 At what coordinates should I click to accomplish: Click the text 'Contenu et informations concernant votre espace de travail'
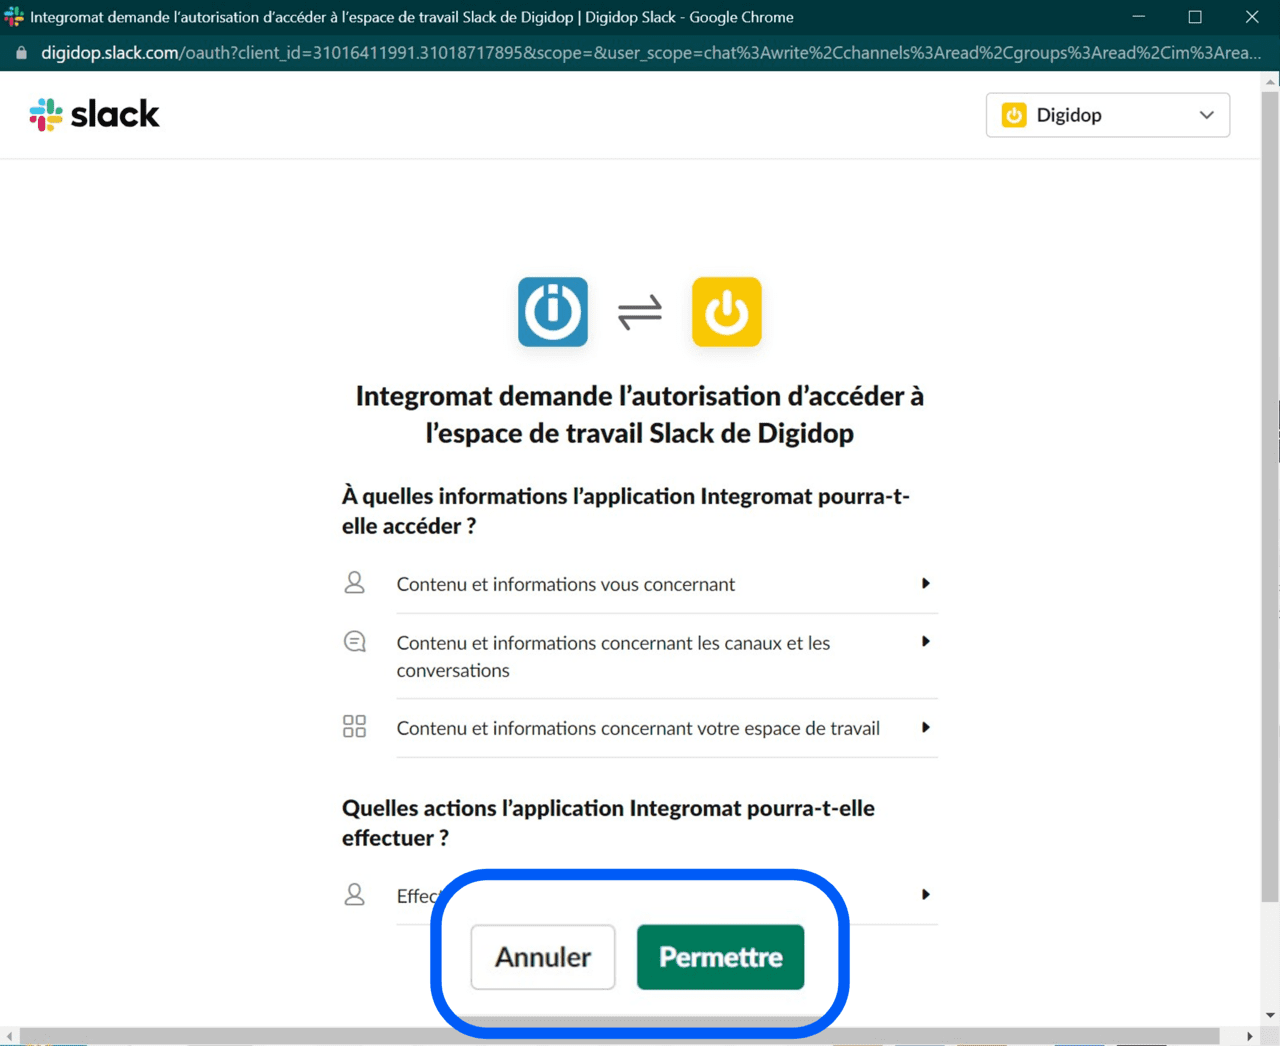(638, 728)
